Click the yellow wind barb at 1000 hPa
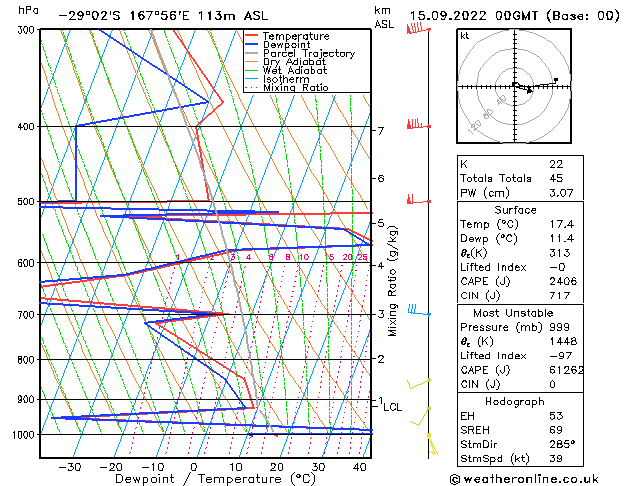Screen dimensions: 629x486 [432, 444]
